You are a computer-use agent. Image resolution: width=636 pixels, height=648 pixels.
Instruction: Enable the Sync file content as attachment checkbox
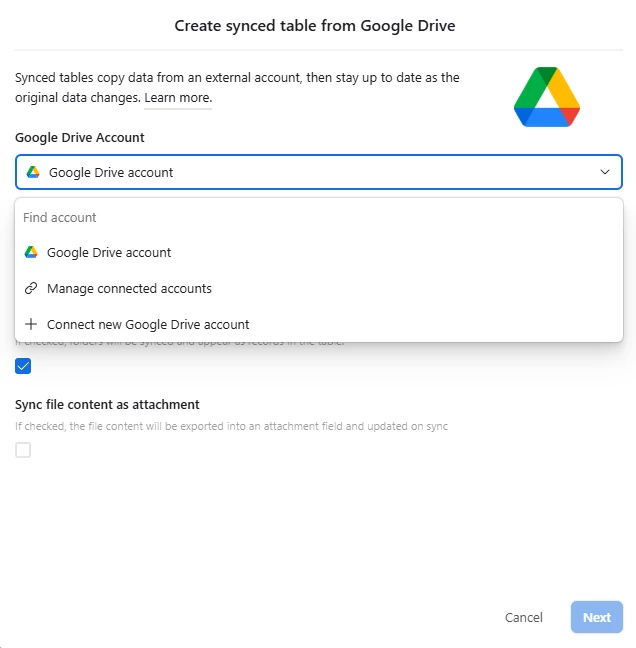tap(23, 450)
